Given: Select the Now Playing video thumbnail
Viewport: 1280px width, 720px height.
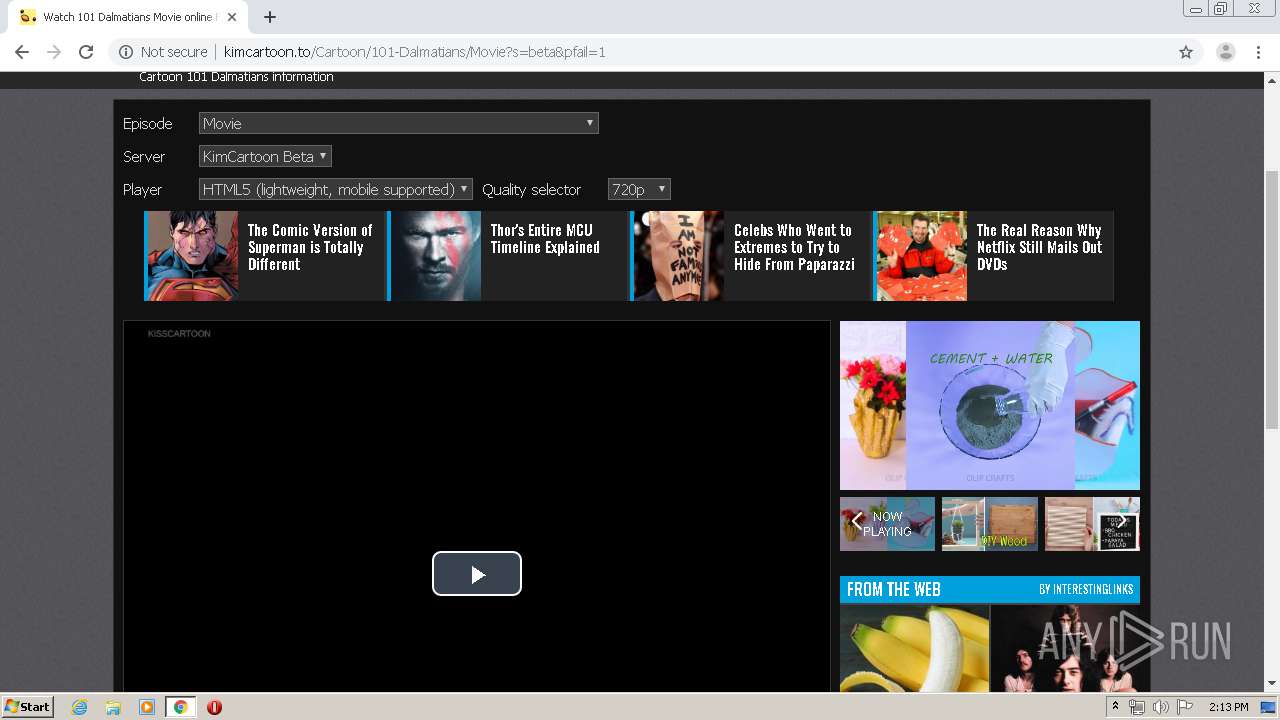Looking at the screenshot, I should pos(888,524).
